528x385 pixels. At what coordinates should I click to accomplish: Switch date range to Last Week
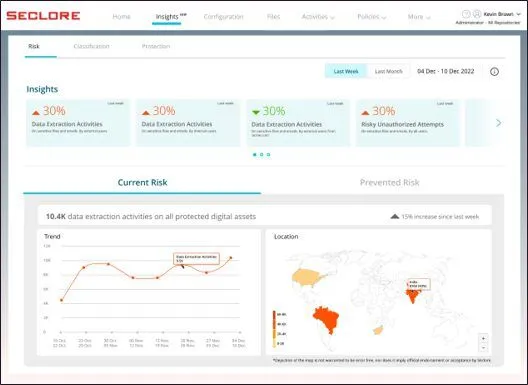pos(345,71)
